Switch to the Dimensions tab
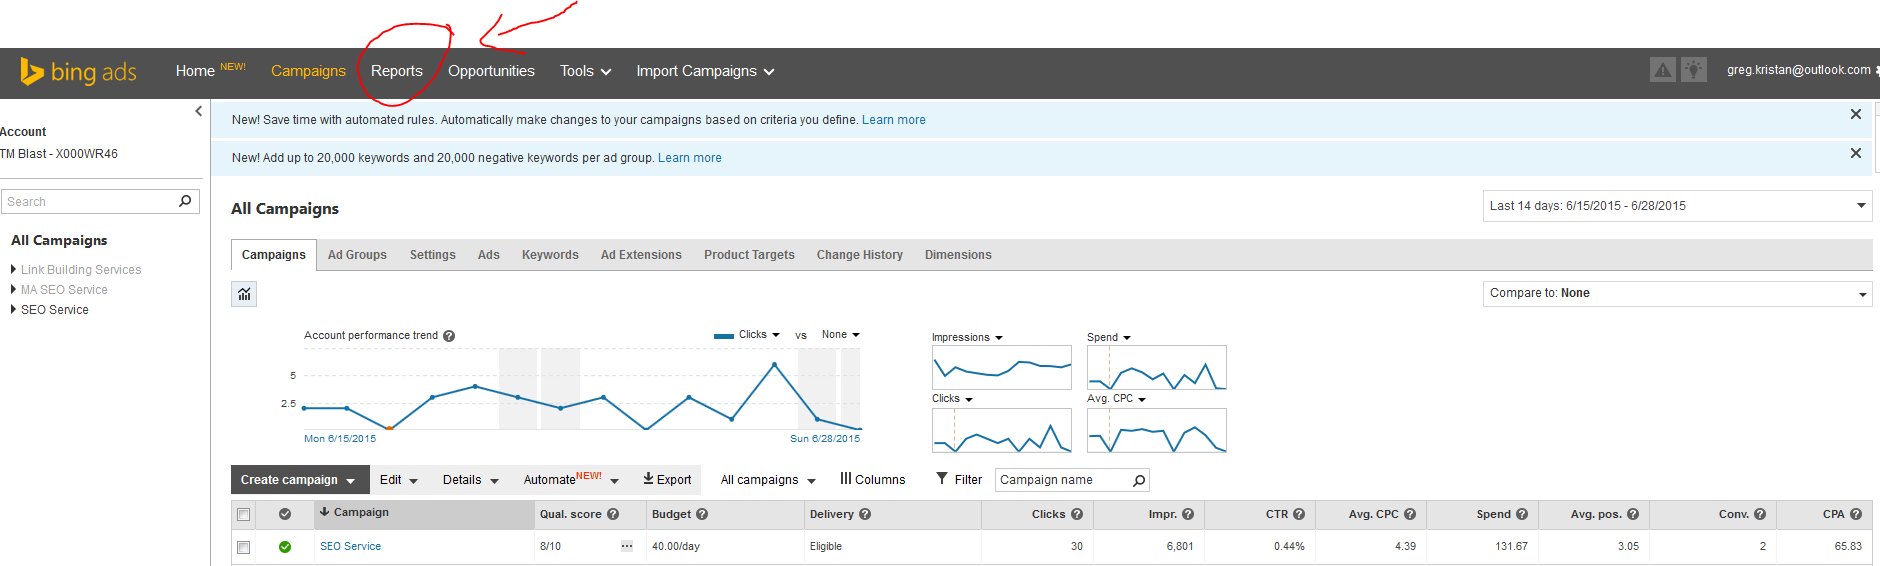The image size is (1880, 566). tap(958, 255)
